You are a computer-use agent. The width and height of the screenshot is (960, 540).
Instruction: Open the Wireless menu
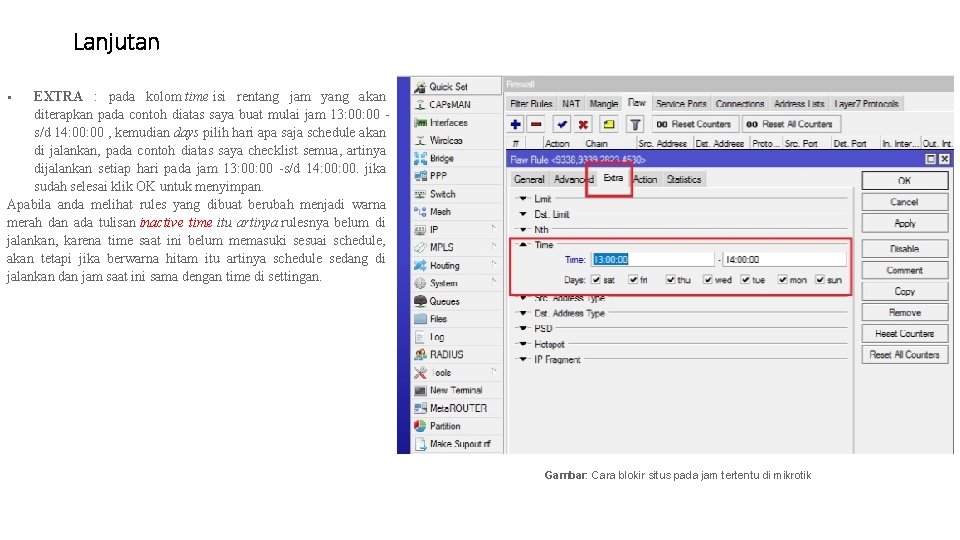point(456,140)
